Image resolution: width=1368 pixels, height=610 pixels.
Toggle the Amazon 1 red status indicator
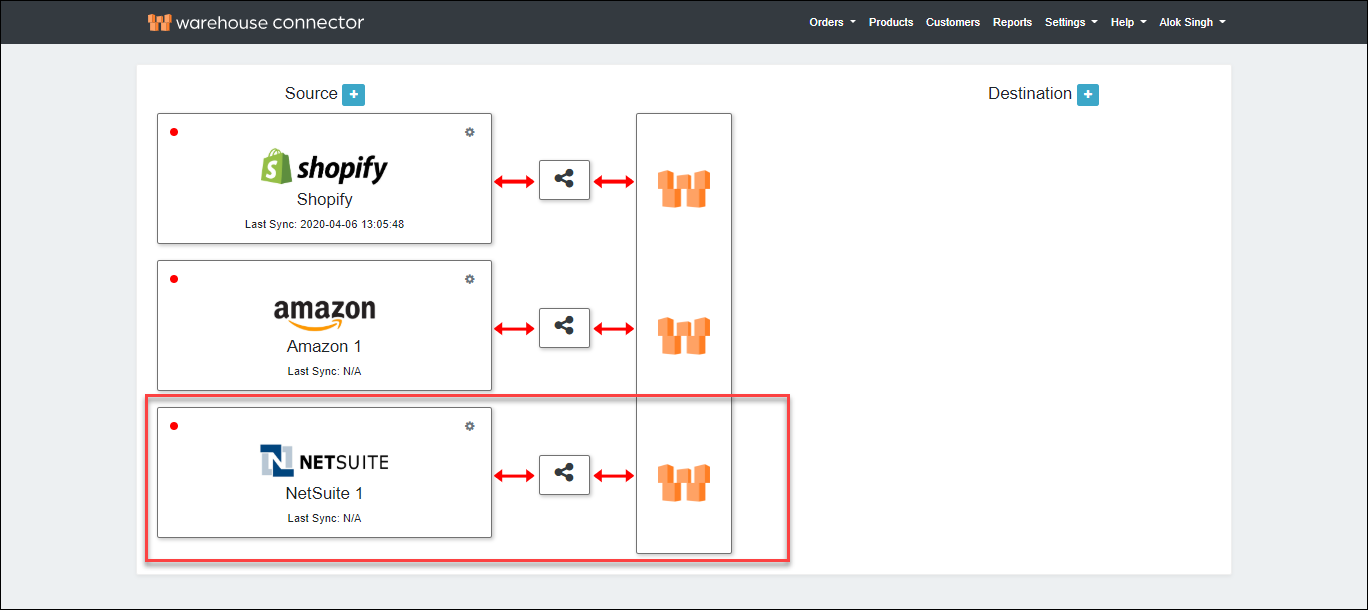click(x=174, y=279)
